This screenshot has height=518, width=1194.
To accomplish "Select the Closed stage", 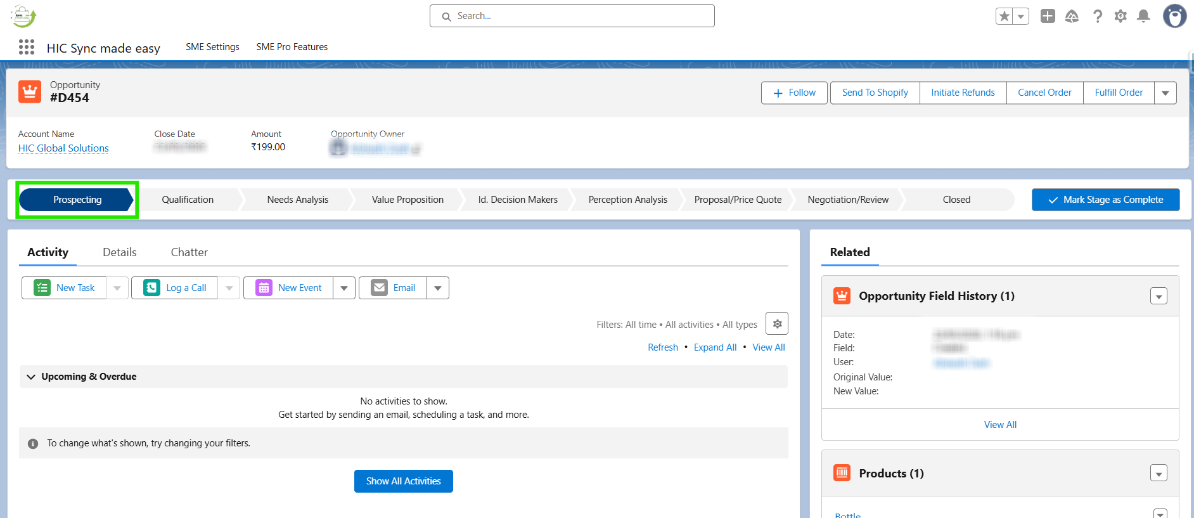I will 956,200.
